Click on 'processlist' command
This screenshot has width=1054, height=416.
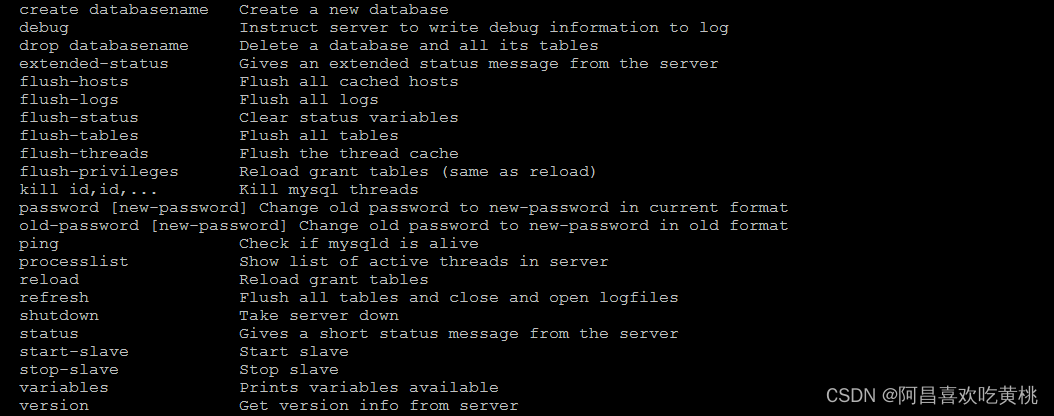pos(73,261)
